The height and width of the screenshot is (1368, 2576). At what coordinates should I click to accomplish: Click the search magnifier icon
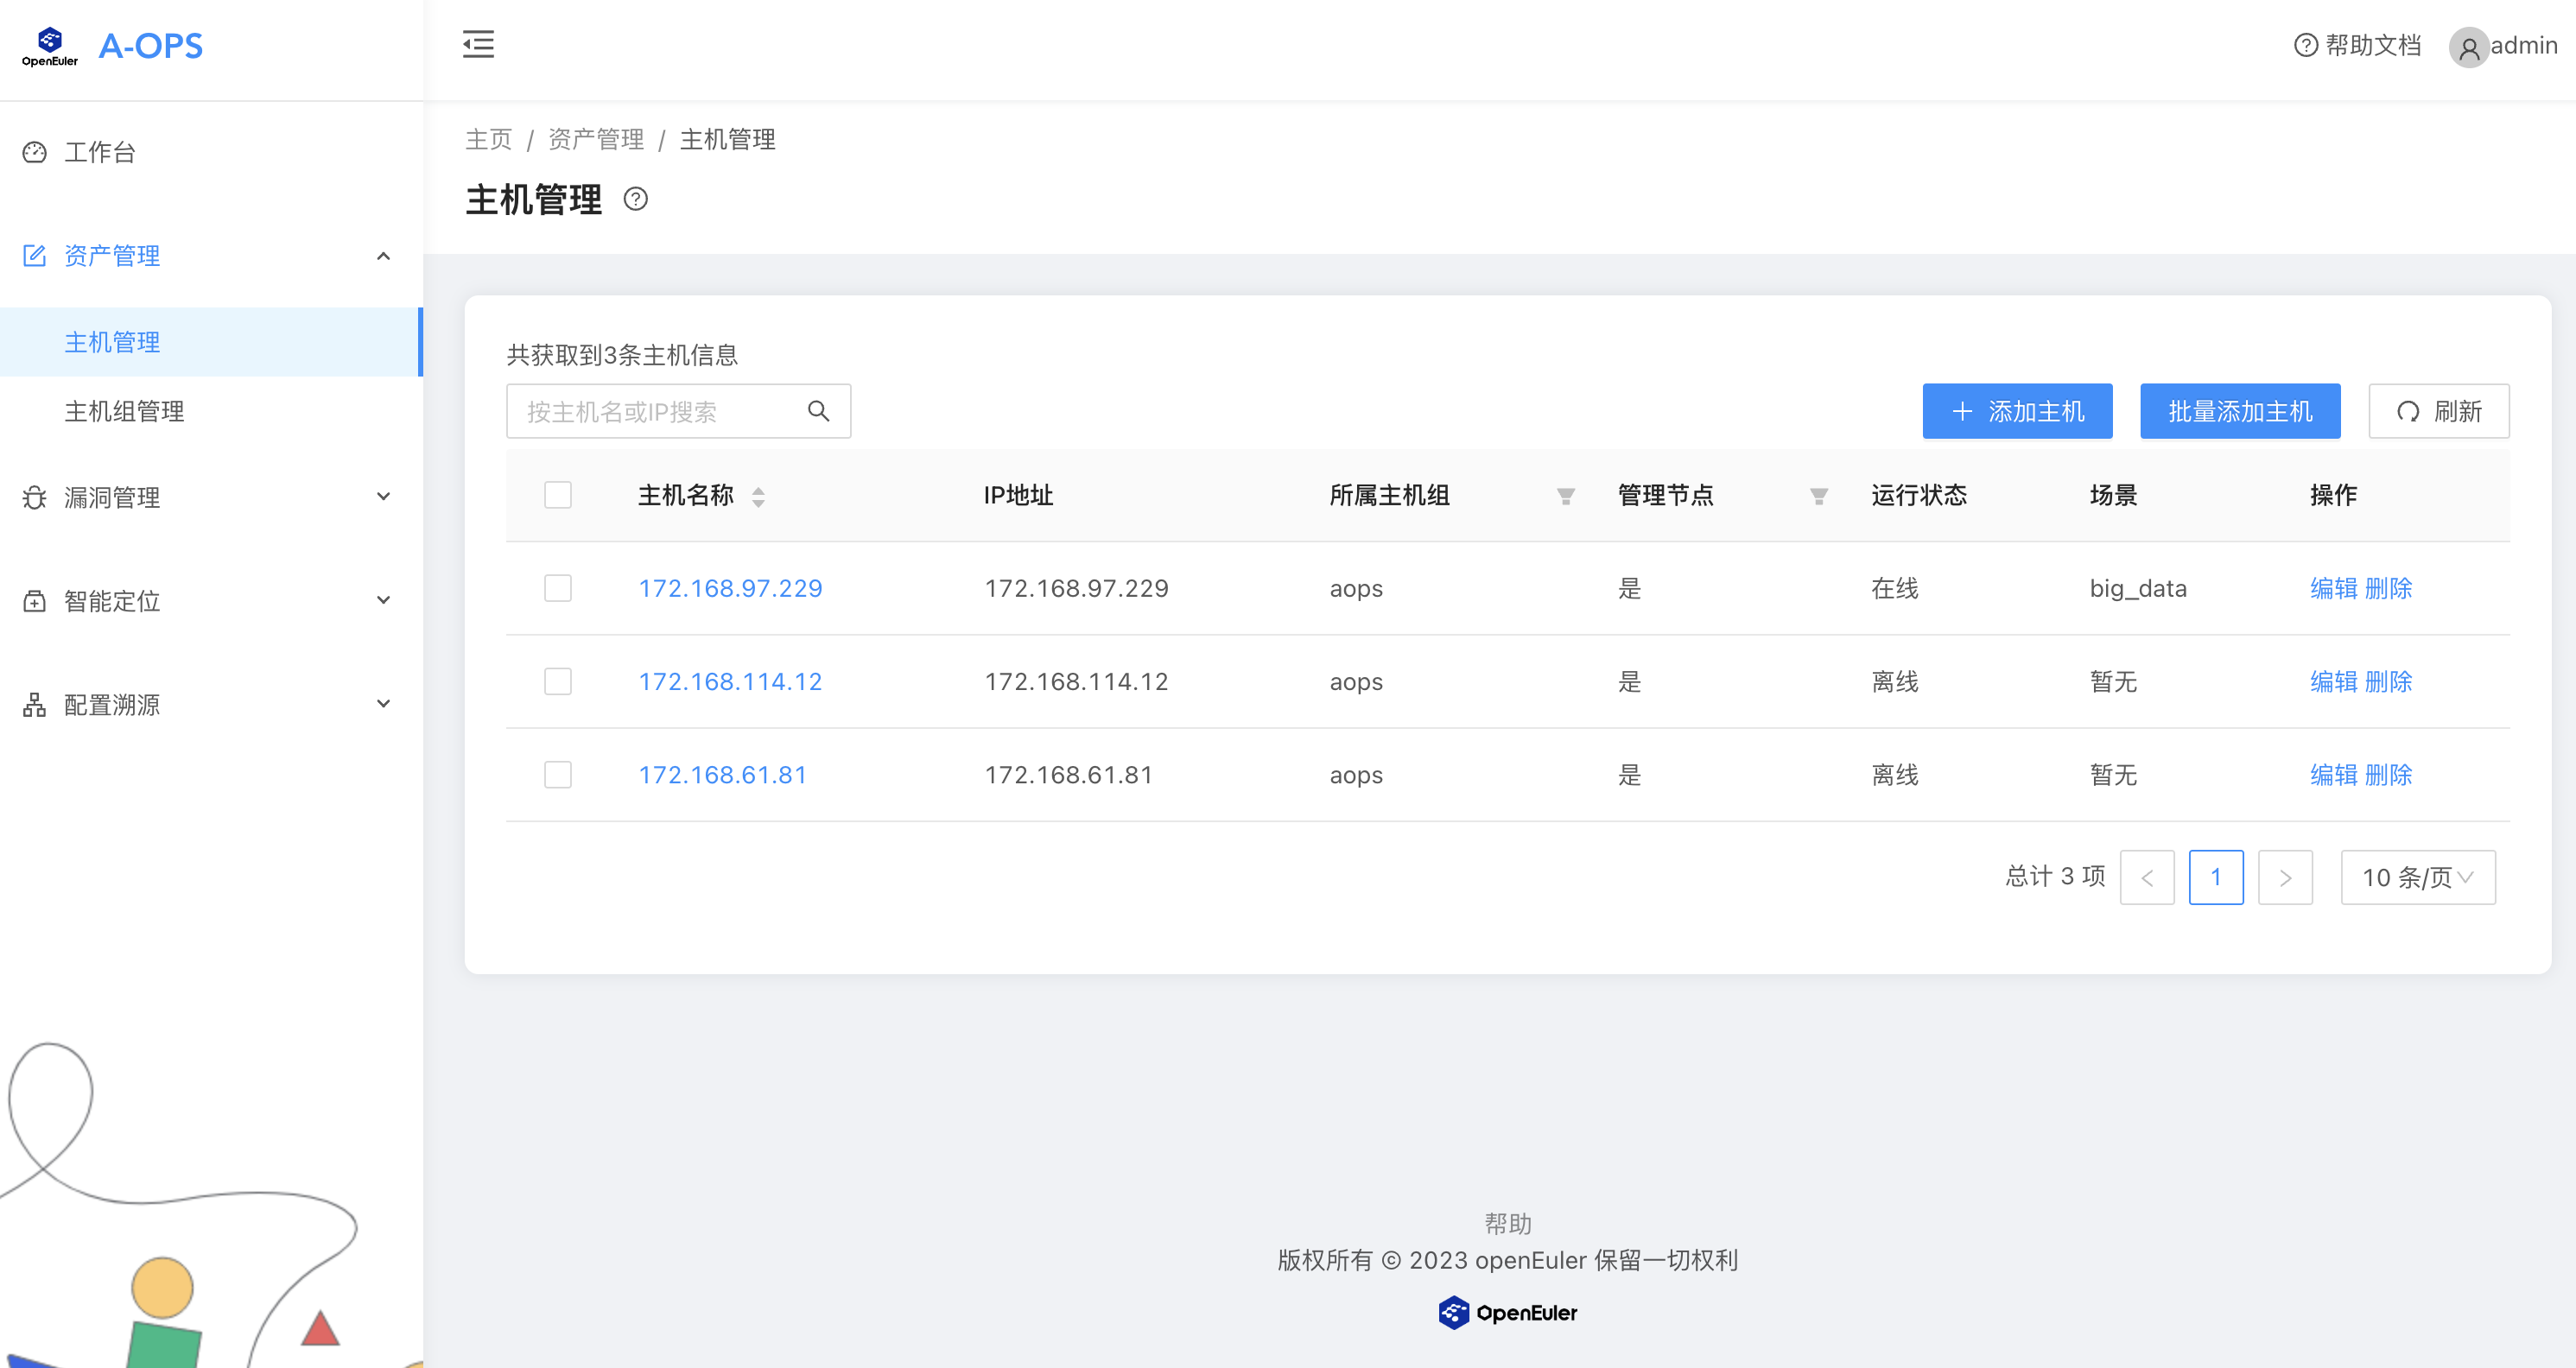818,411
